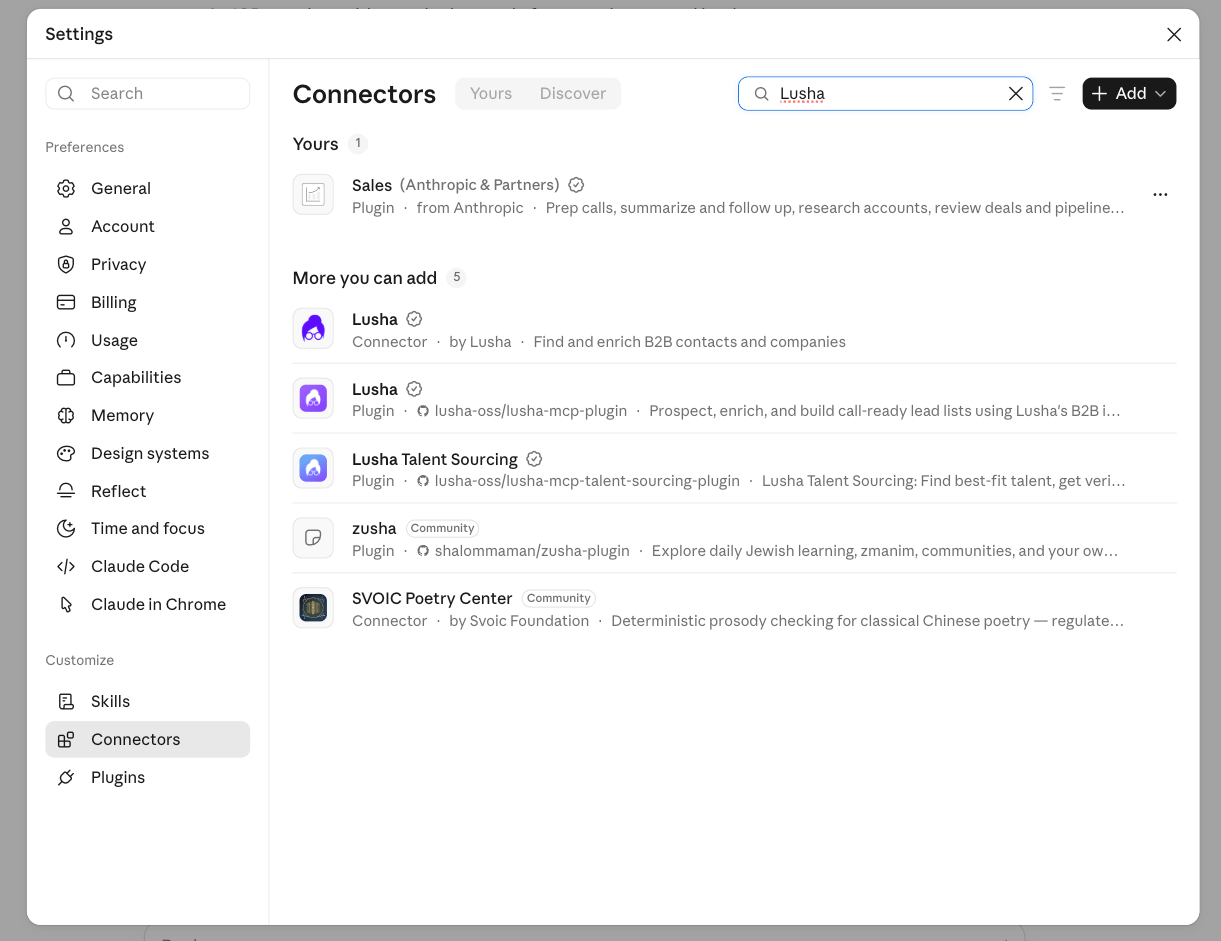Click the Claude in Chrome cursor icon

point(66,604)
